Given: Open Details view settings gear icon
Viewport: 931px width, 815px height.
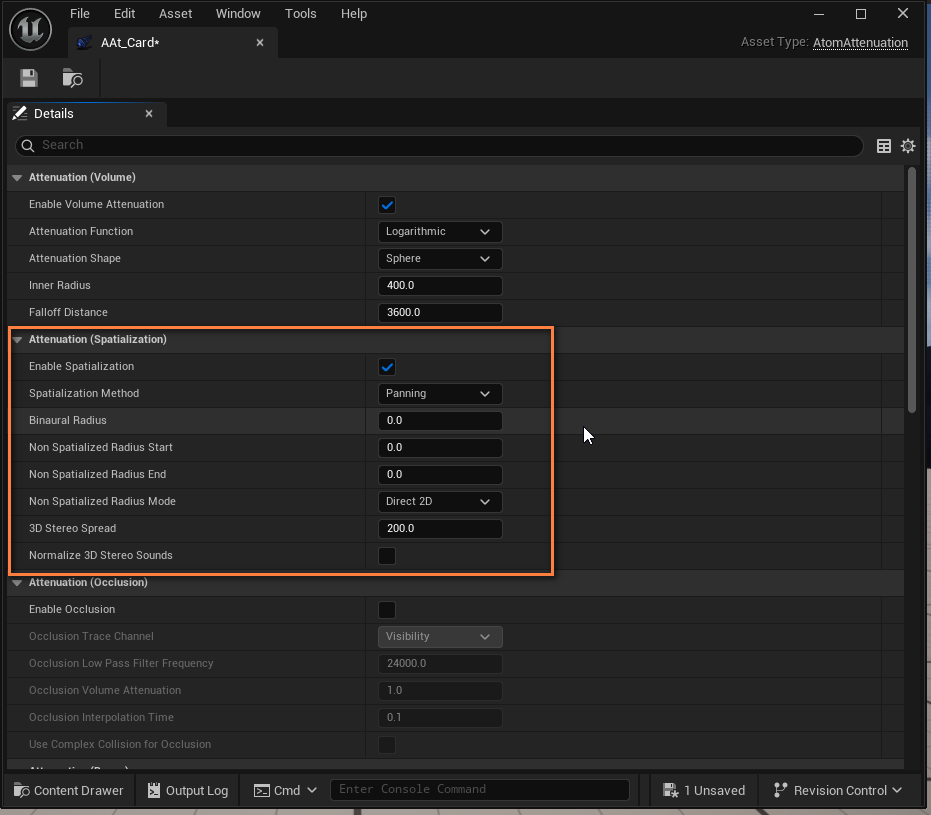Looking at the screenshot, I should (x=908, y=145).
